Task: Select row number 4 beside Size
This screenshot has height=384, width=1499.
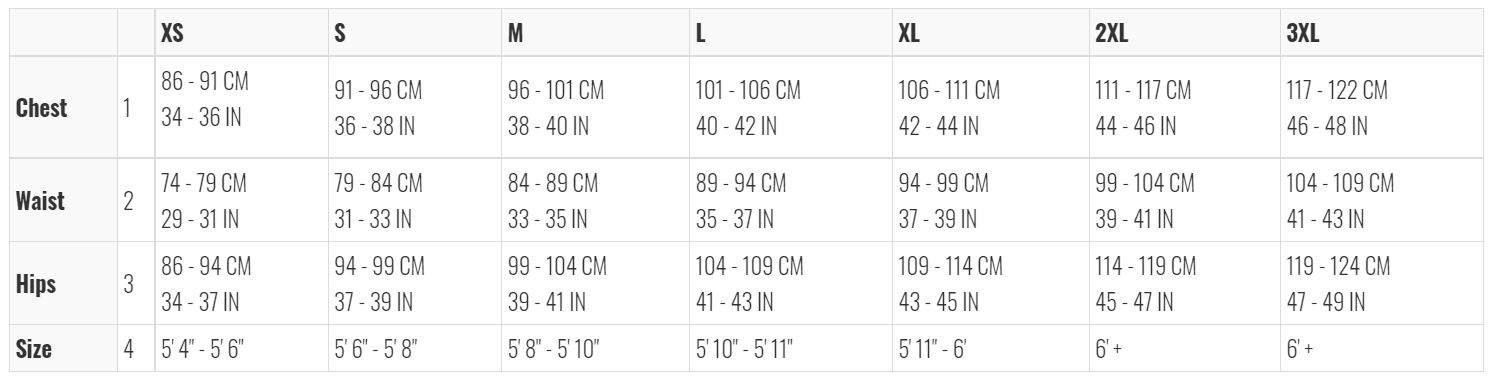Action: click(128, 350)
